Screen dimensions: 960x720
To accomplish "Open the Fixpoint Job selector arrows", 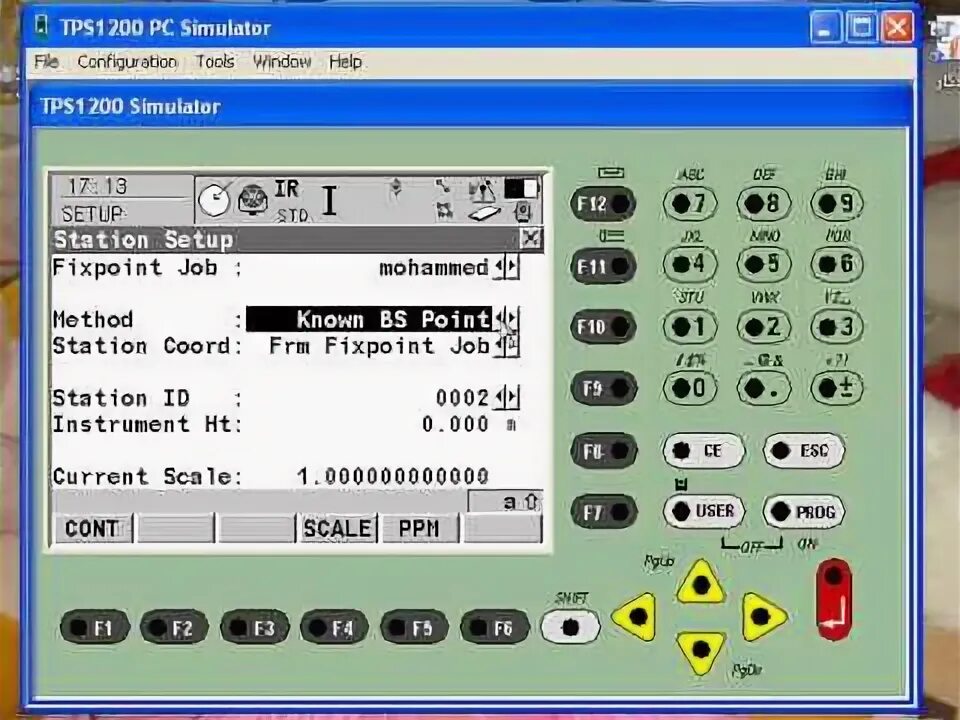I will [506, 267].
